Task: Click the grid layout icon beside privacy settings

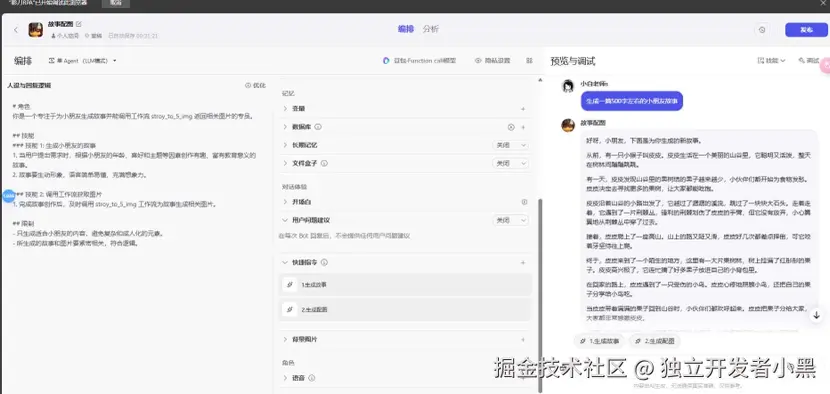Action: point(529,61)
